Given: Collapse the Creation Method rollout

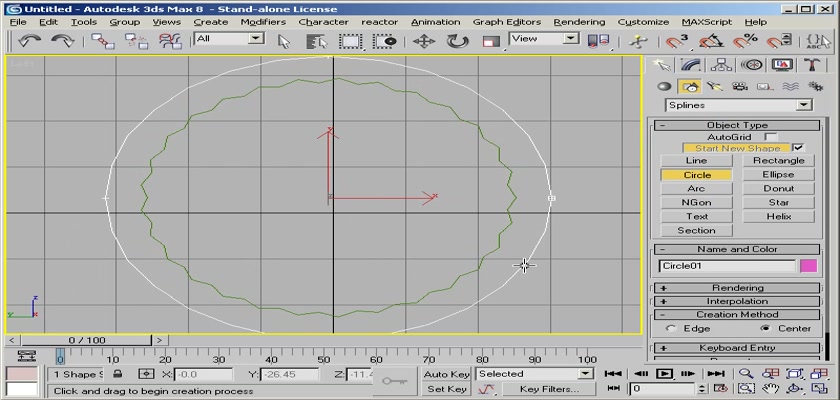Looking at the screenshot, I should click(737, 315).
